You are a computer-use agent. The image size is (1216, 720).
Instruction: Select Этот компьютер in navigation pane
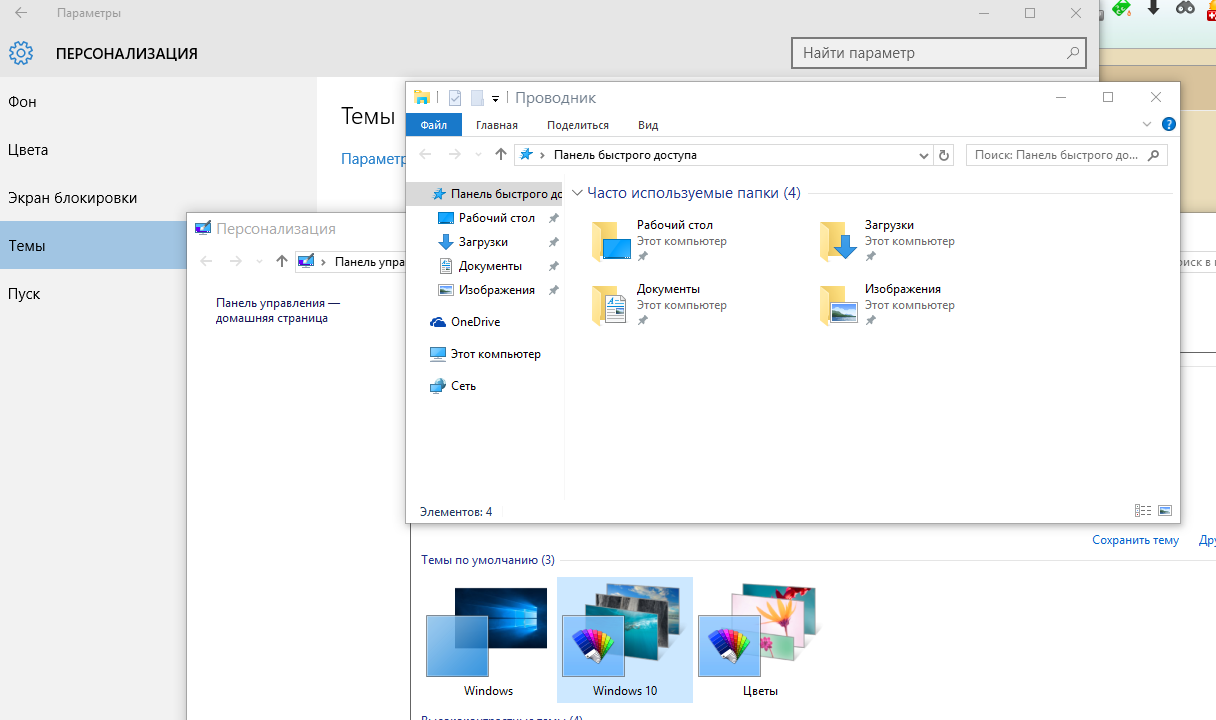point(485,354)
